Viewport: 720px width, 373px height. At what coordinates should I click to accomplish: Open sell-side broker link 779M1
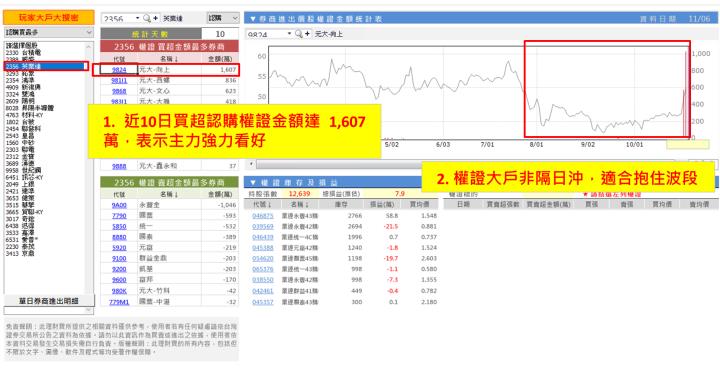point(119,302)
